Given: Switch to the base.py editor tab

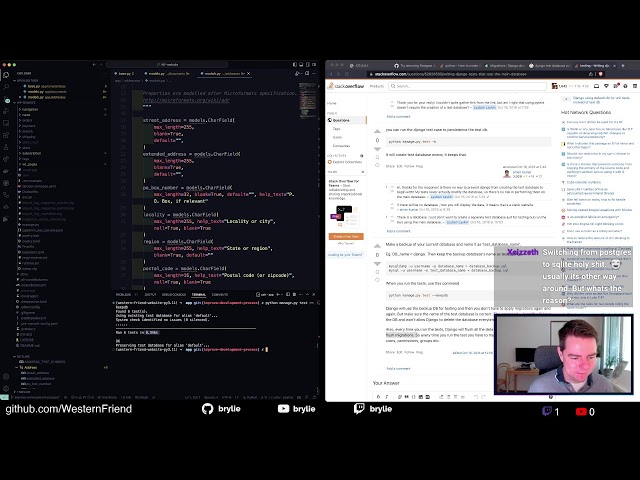Looking at the screenshot, I should 126,74.
